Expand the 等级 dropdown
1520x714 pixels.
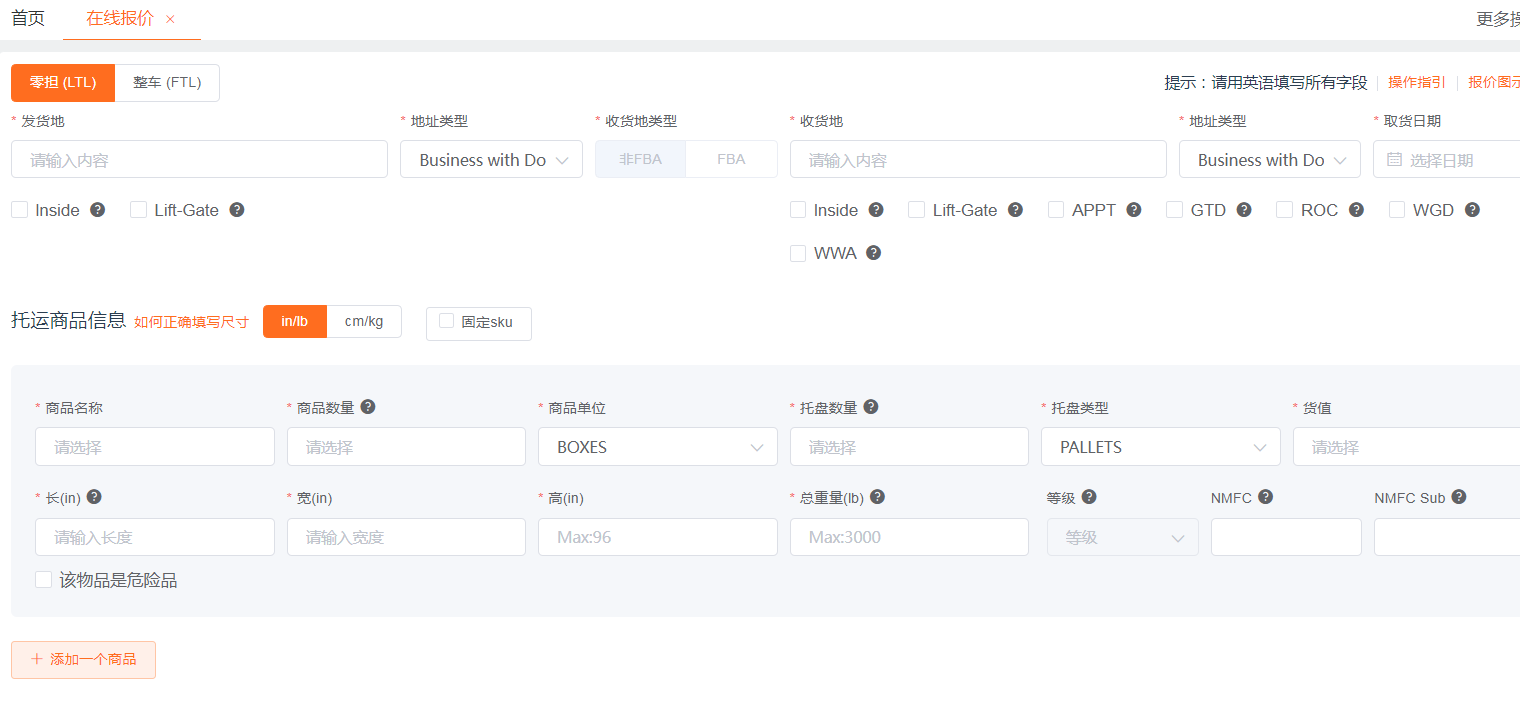[1122, 537]
